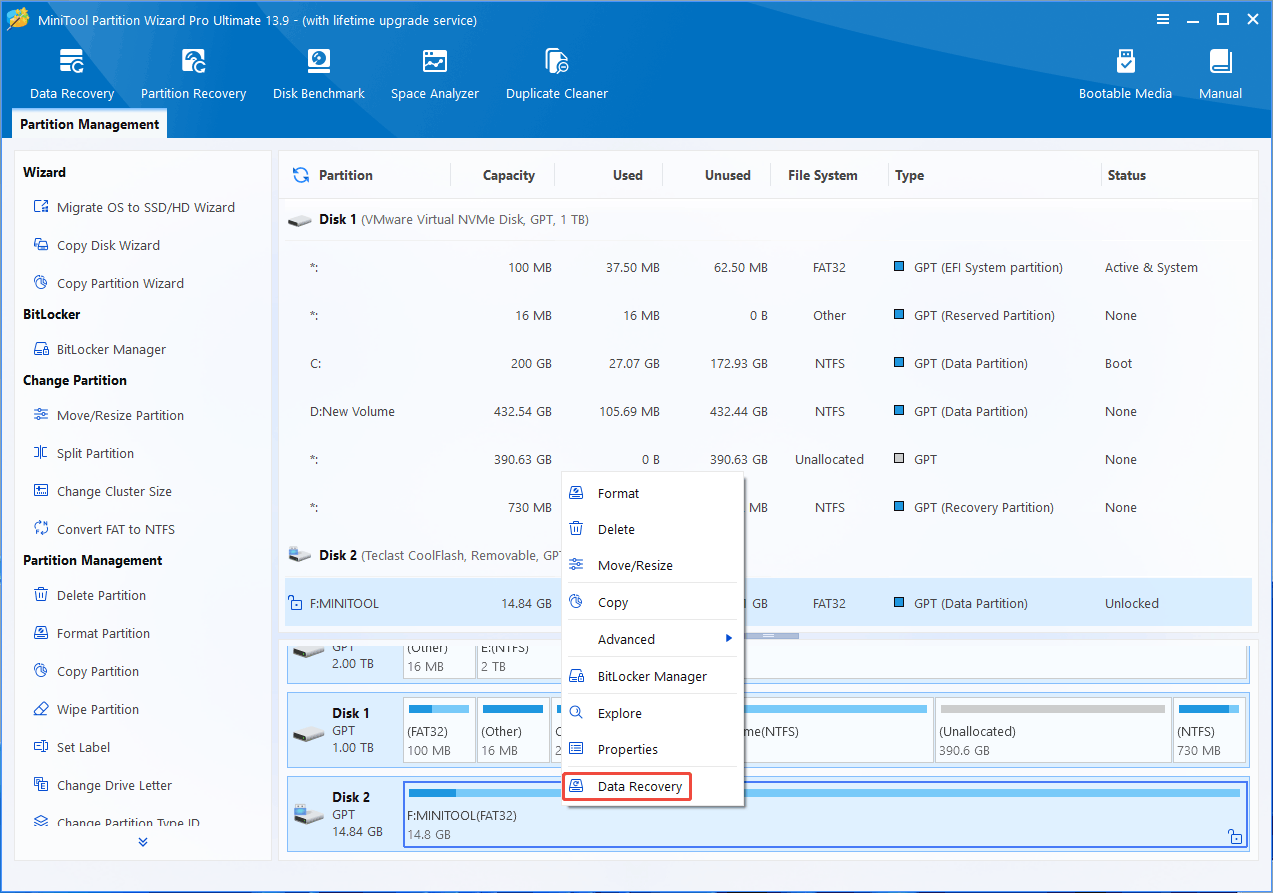This screenshot has height=893, width=1273.
Task: Click the Disk 1 header row in list
Action: coord(768,219)
